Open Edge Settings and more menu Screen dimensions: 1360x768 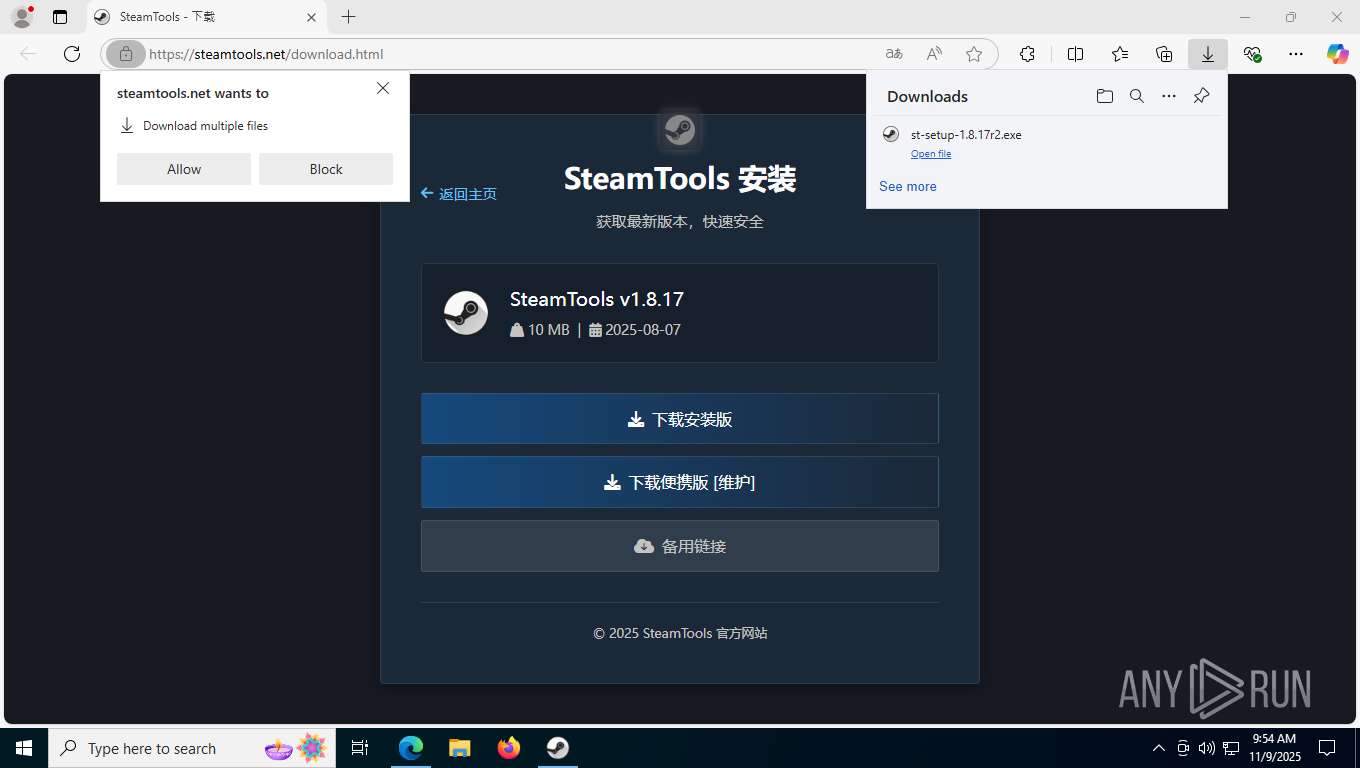[1296, 54]
